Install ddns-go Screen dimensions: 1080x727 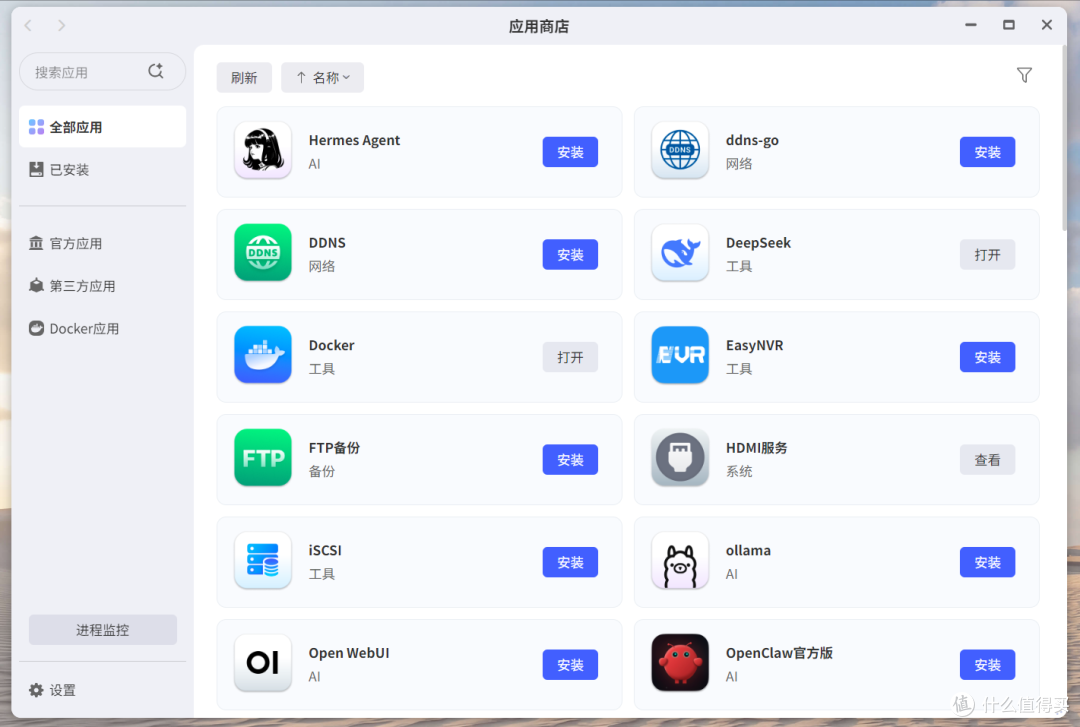point(987,152)
